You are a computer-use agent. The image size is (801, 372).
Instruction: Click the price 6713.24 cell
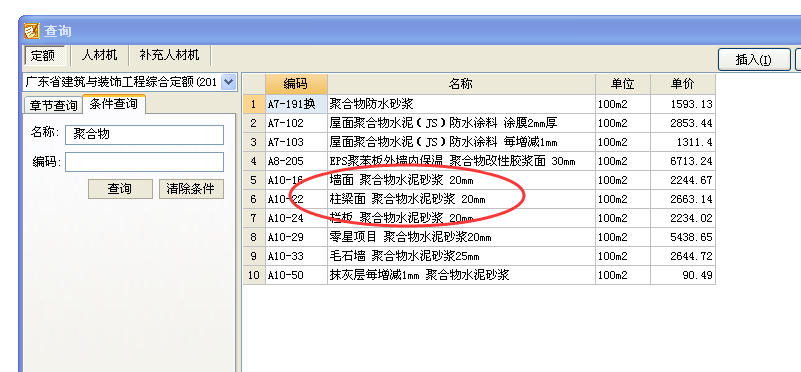pyautogui.click(x=682, y=161)
